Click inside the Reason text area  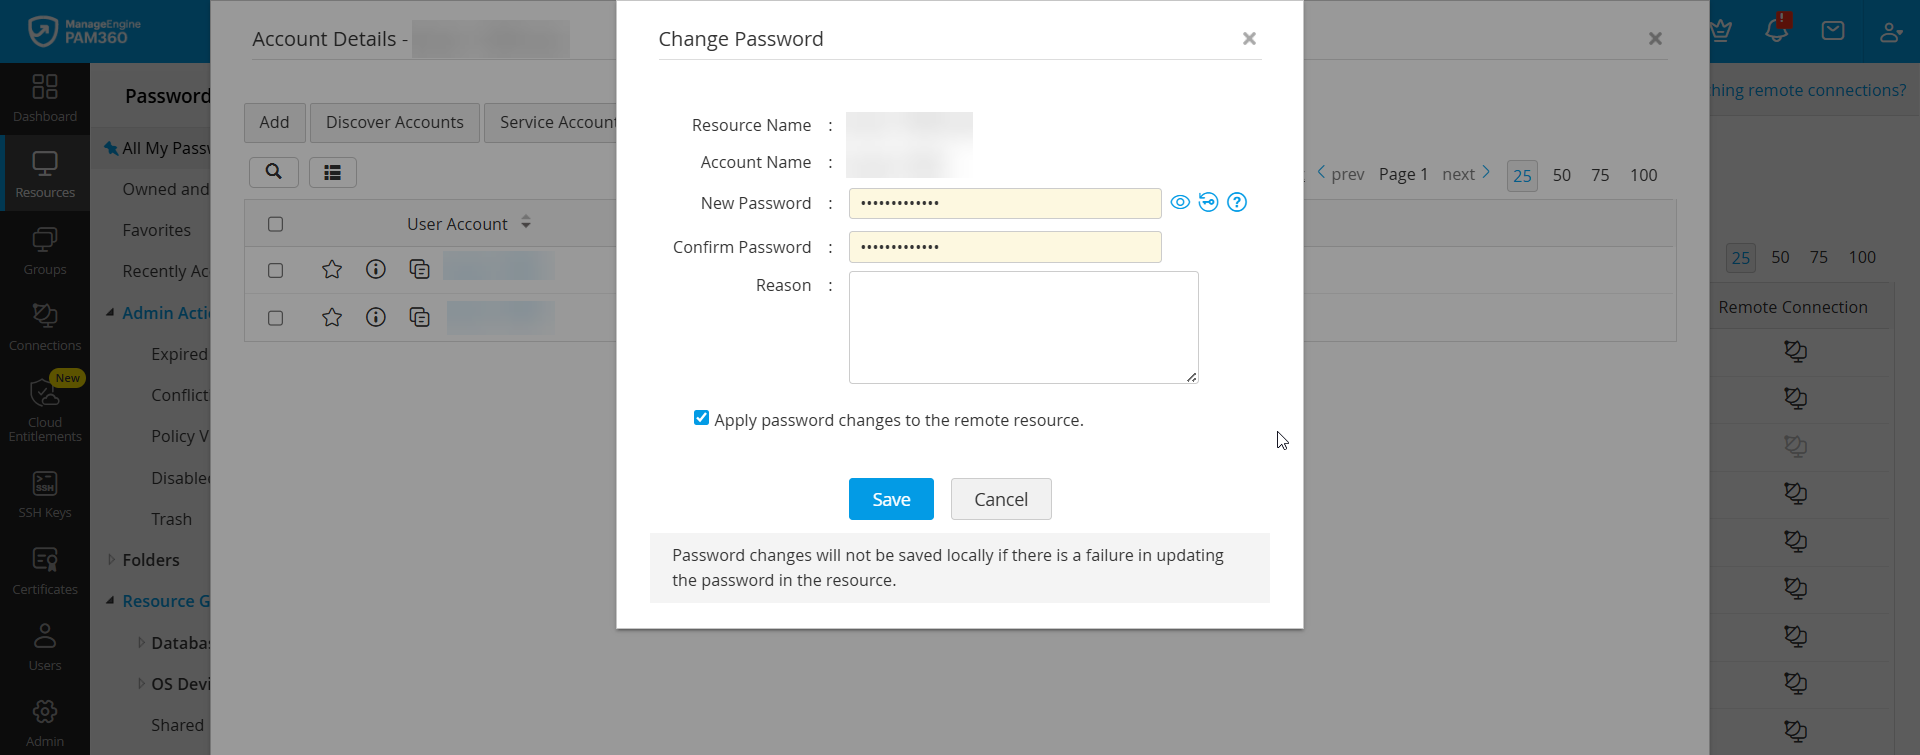click(1022, 327)
